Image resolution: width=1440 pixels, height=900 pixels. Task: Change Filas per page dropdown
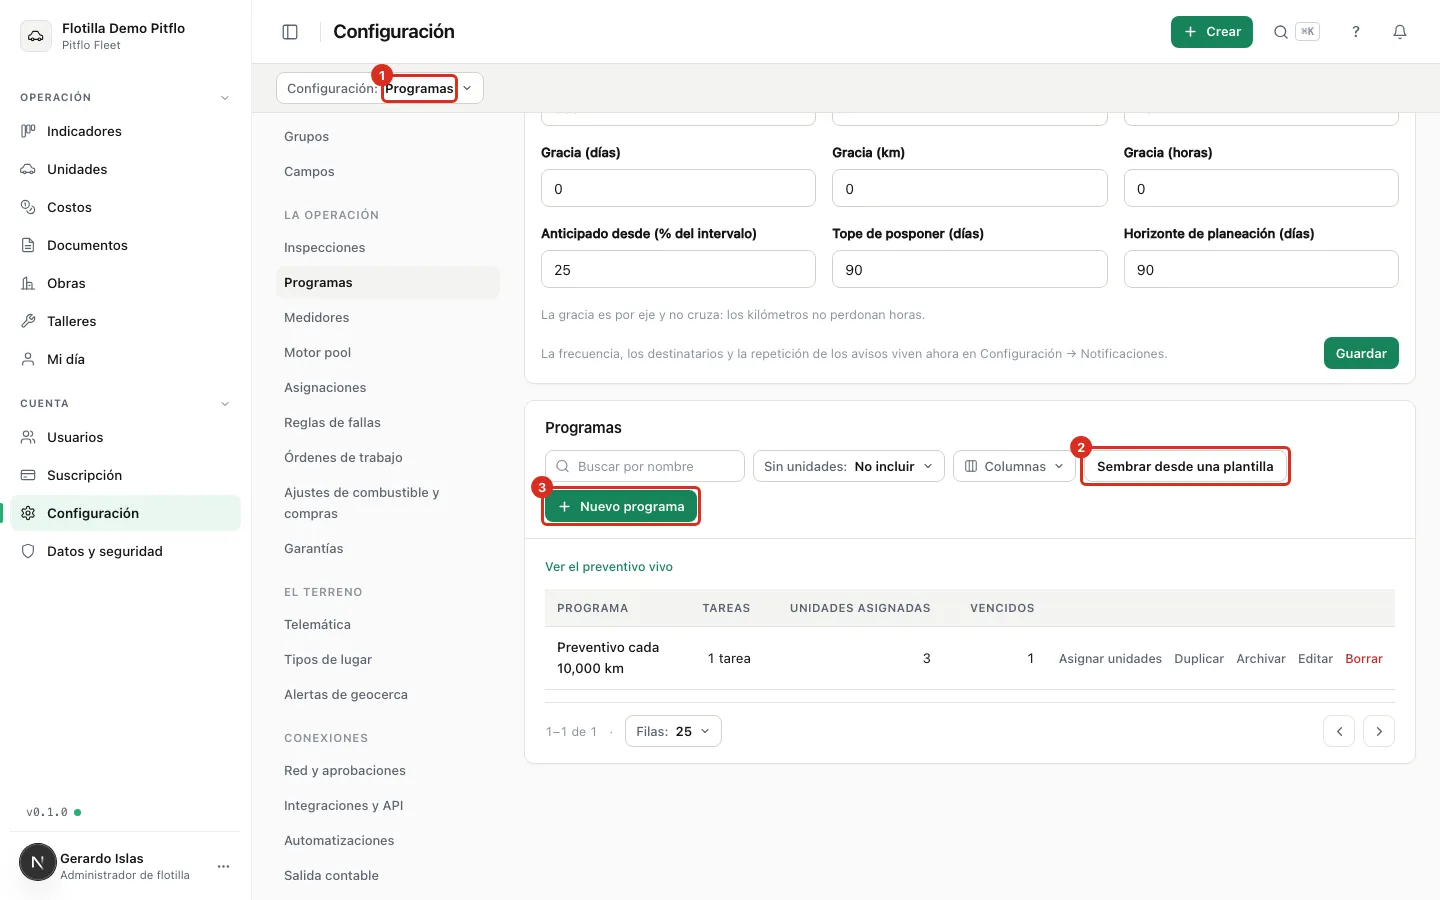pyautogui.click(x=673, y=731)
